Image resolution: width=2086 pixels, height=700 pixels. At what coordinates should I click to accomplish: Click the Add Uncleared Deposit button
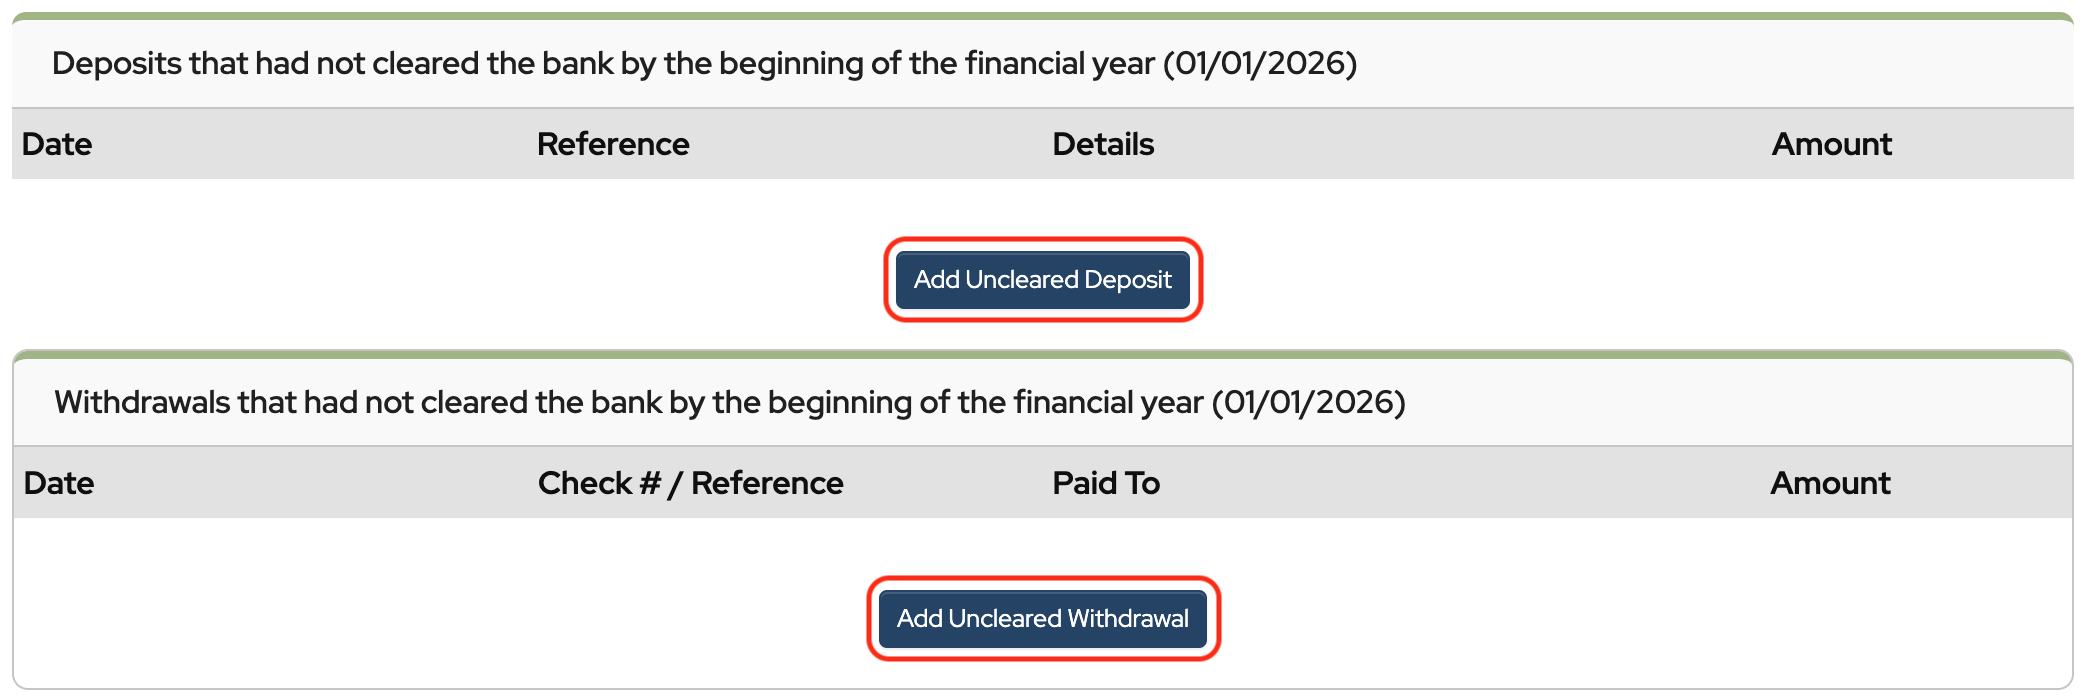point(1042,280)
